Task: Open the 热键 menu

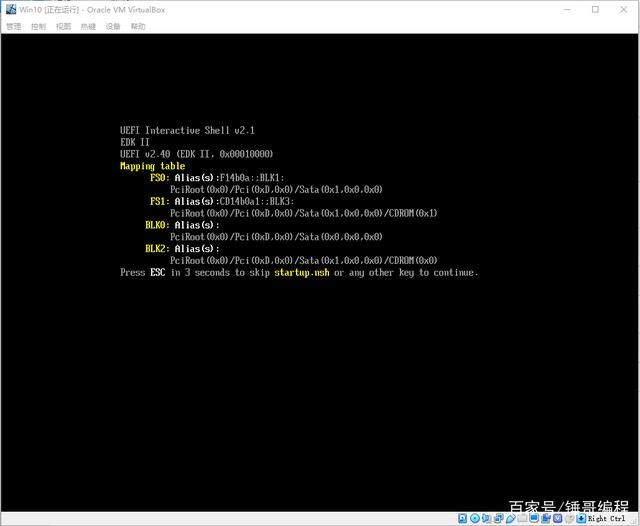Action: [88, 27]
